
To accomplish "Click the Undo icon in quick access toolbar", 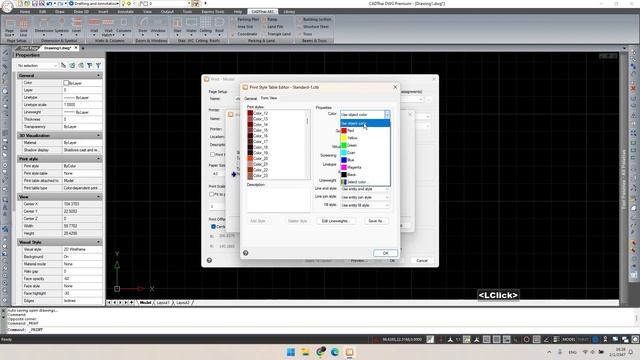I will [49, 3].
